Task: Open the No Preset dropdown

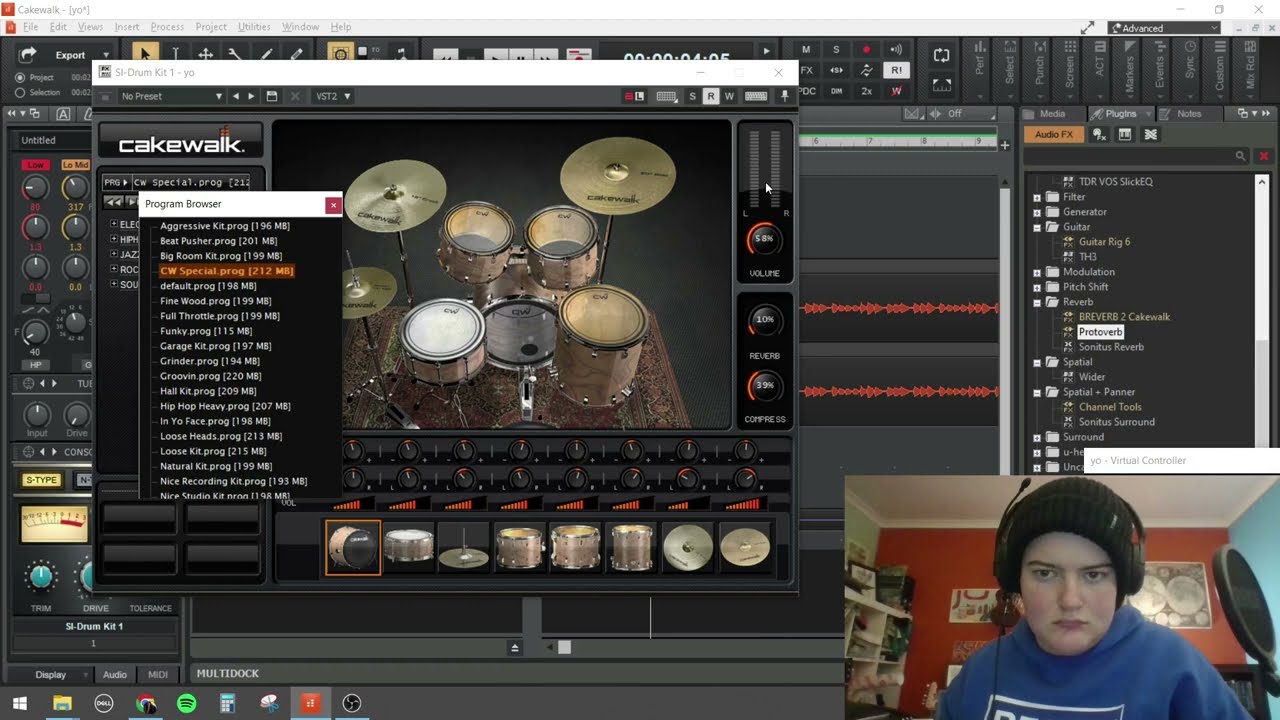Action: tap(170, 96)
